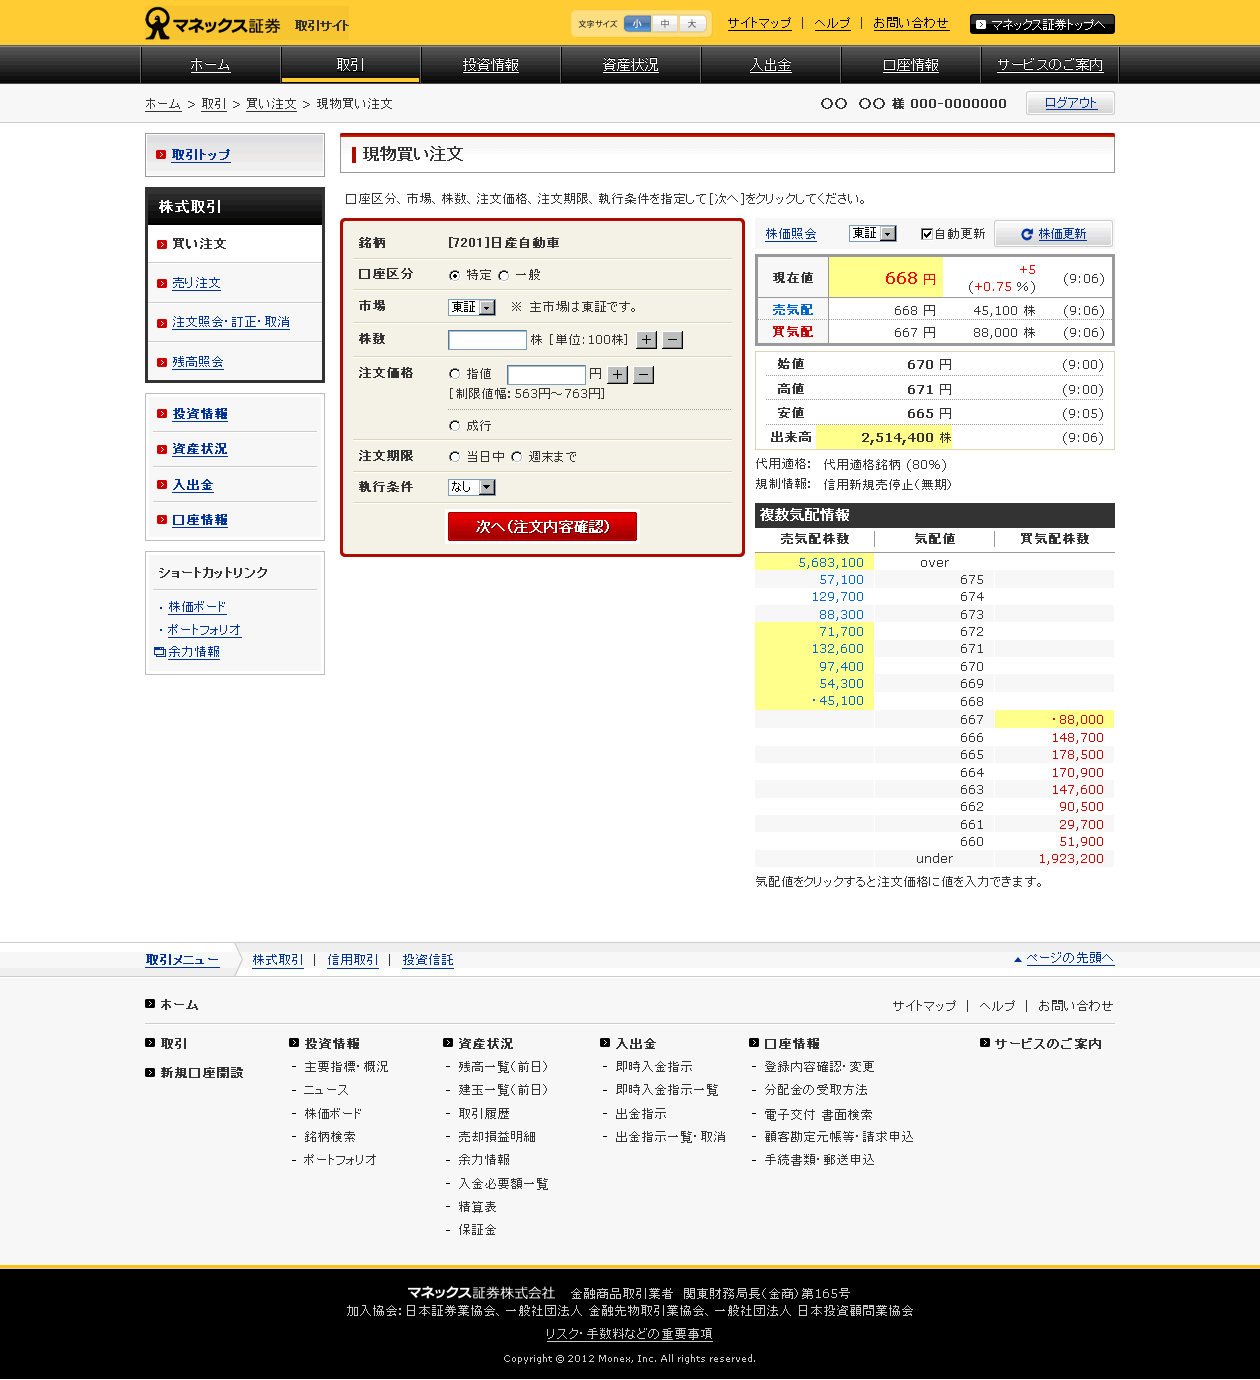Decrease share quantity with minus button
This screenshot has width=1260, height=1380.
point(673,340)
